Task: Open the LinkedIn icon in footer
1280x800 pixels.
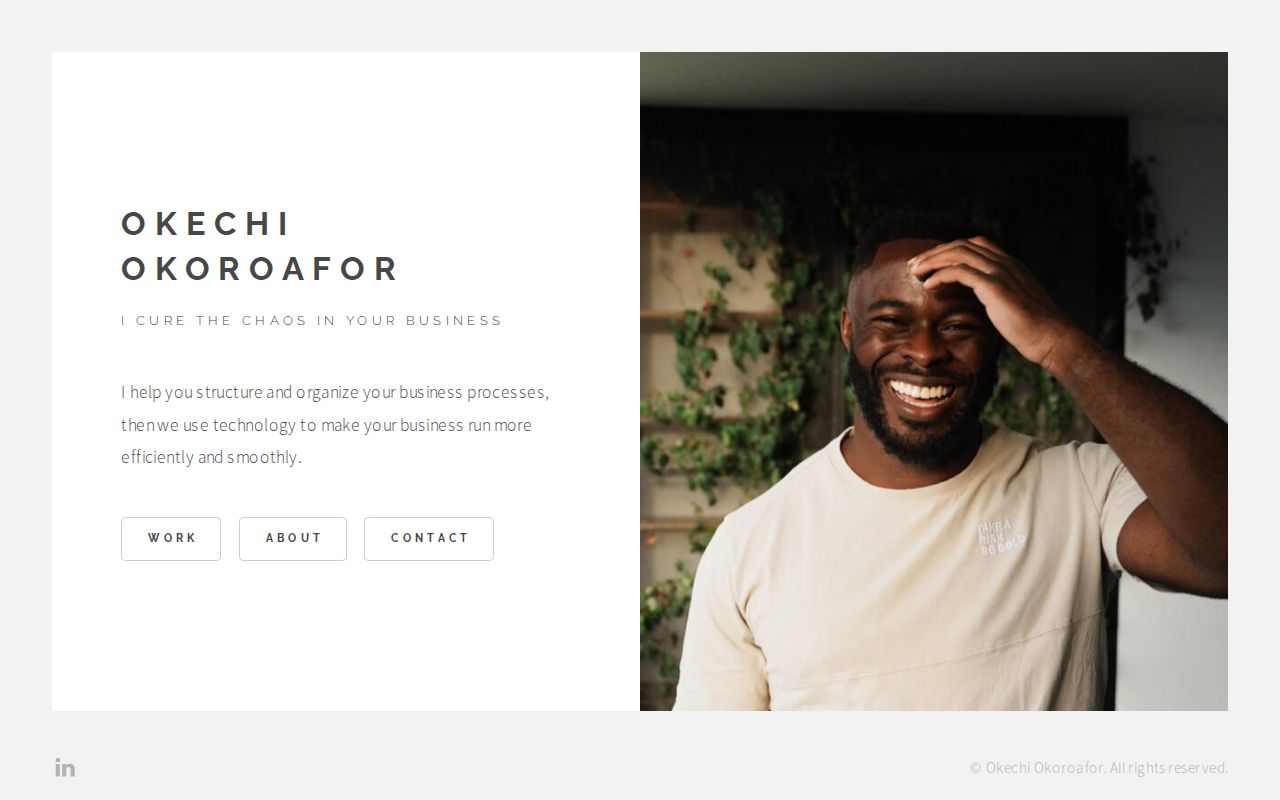Action: coord(65,768)
